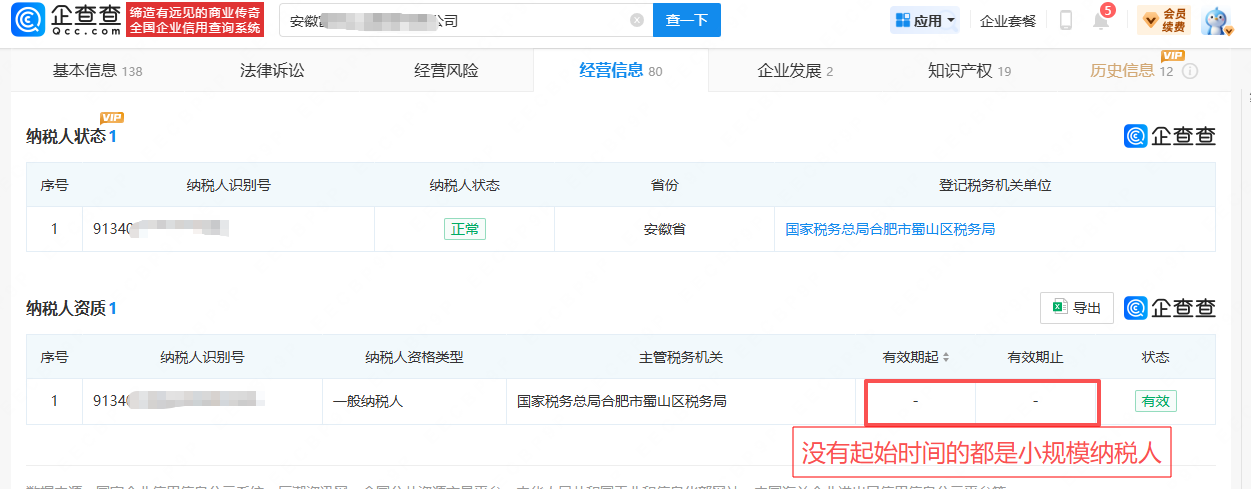Image resolution: width=1251 pixels, height=489 pixels.
Task: Click the 查一下 search button
Action: [687, 20]
